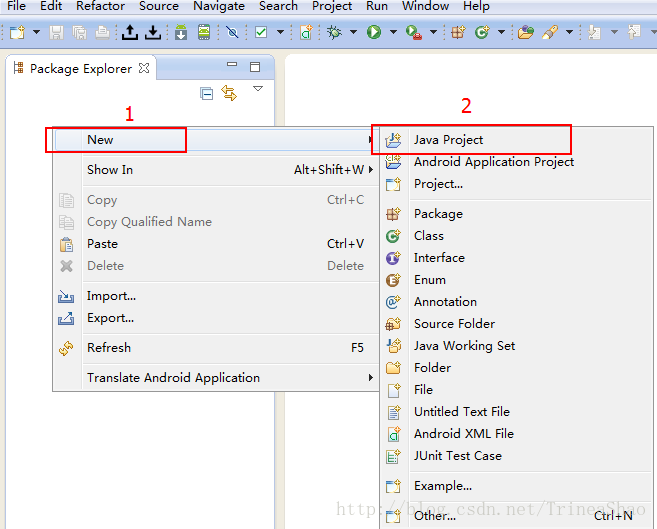Click the Print toolbar icon
The image size is (657, 529).
102,32
